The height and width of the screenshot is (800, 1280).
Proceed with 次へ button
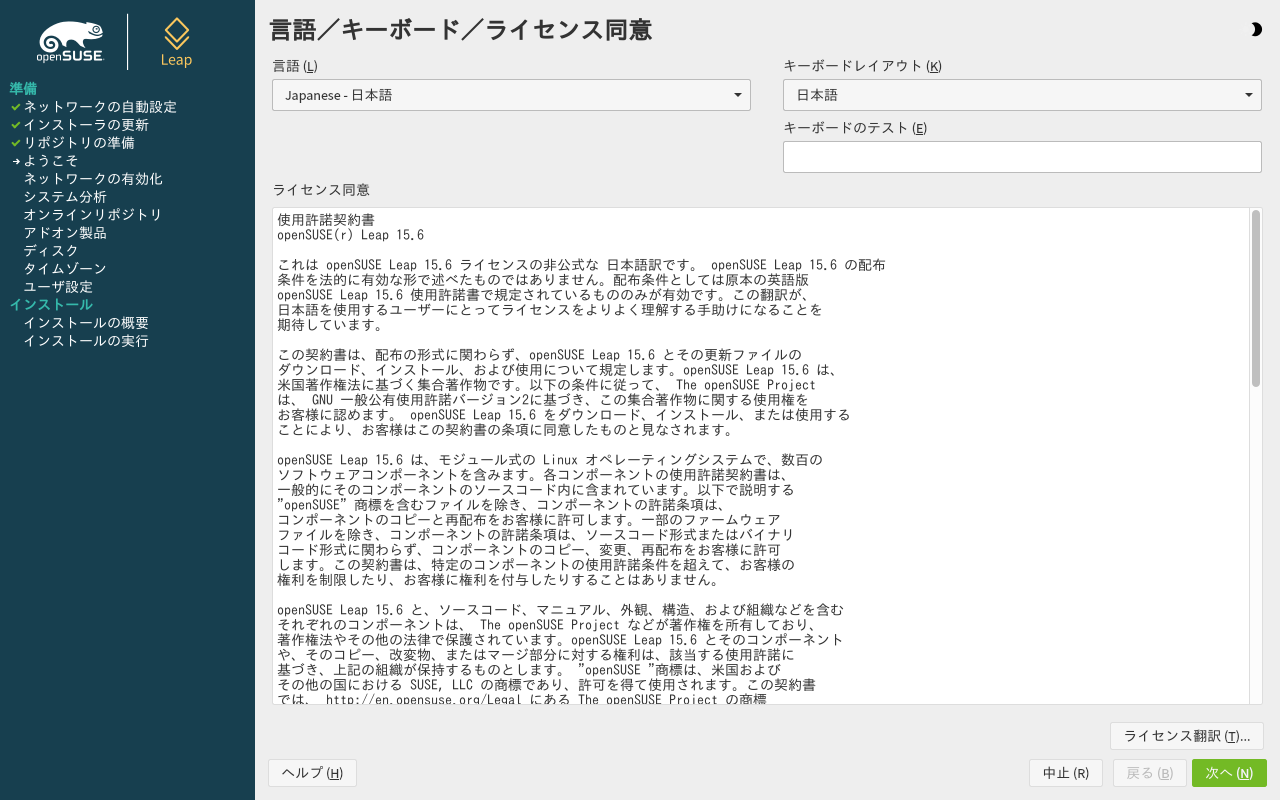(x=1229, y=773)
